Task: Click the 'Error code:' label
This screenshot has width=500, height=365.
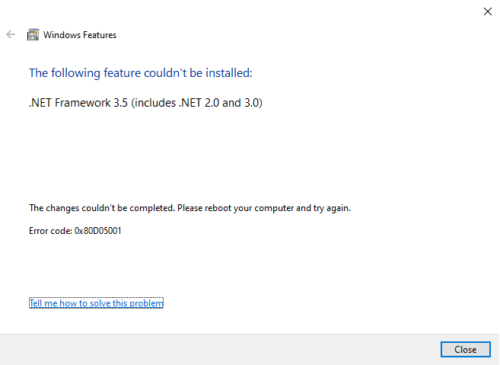Action: click(x=51, y=231)
